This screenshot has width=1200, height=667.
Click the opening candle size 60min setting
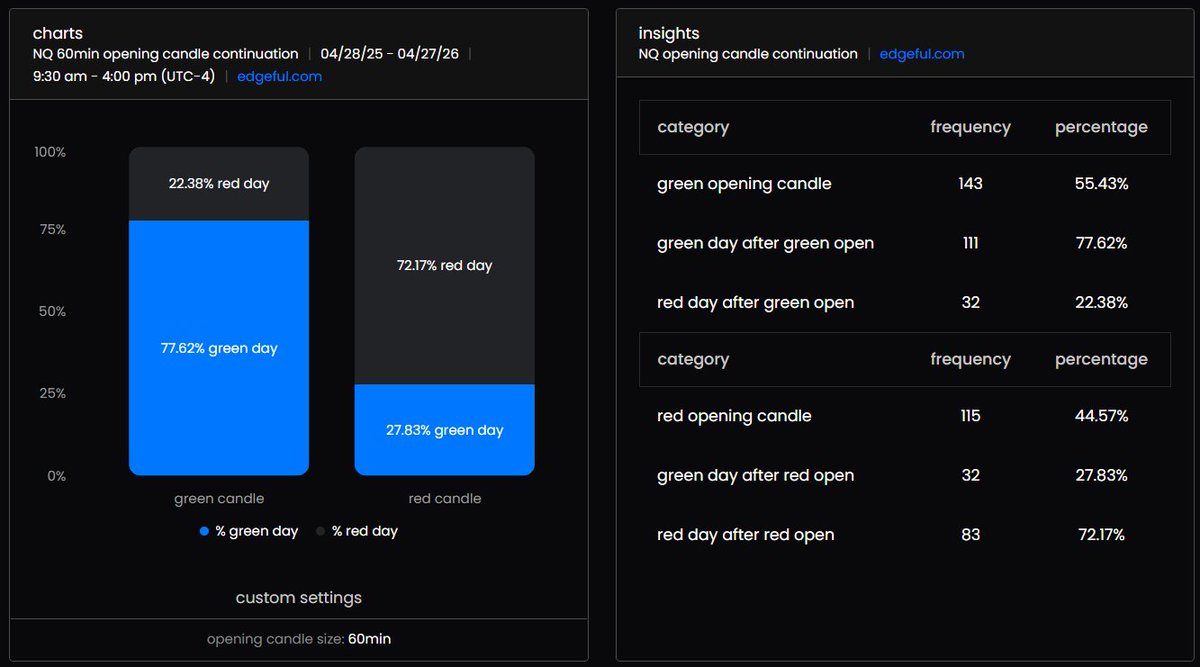click(299, 638)
